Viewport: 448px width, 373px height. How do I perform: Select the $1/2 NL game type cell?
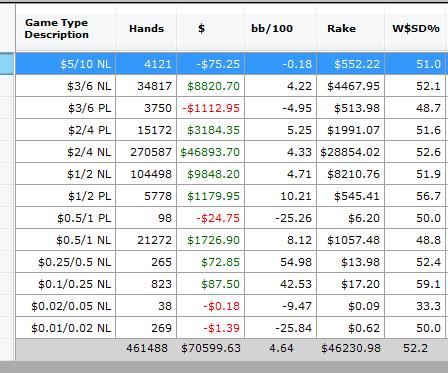tap(66, 174)
